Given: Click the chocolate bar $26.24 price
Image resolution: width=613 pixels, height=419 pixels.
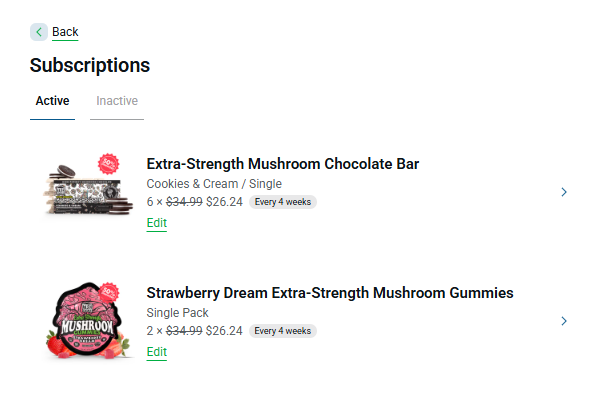Looking at the screenshot, I should point(225,202).
